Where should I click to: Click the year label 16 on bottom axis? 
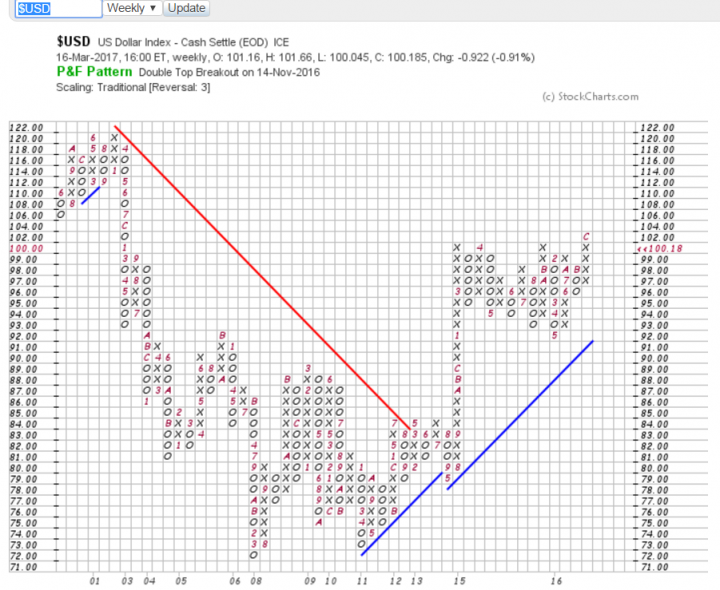point(556,581)
